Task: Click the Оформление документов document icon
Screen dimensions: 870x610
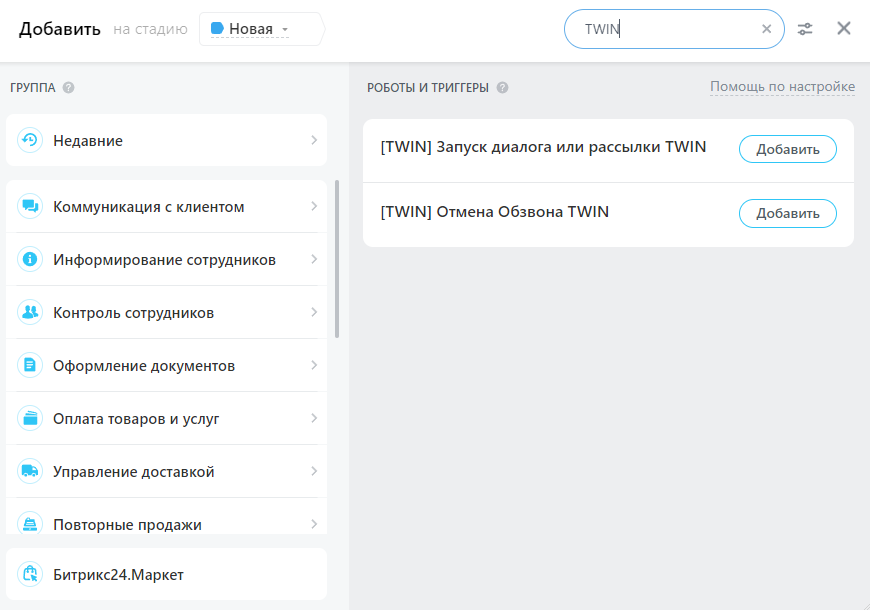Action: coord(30,365)
